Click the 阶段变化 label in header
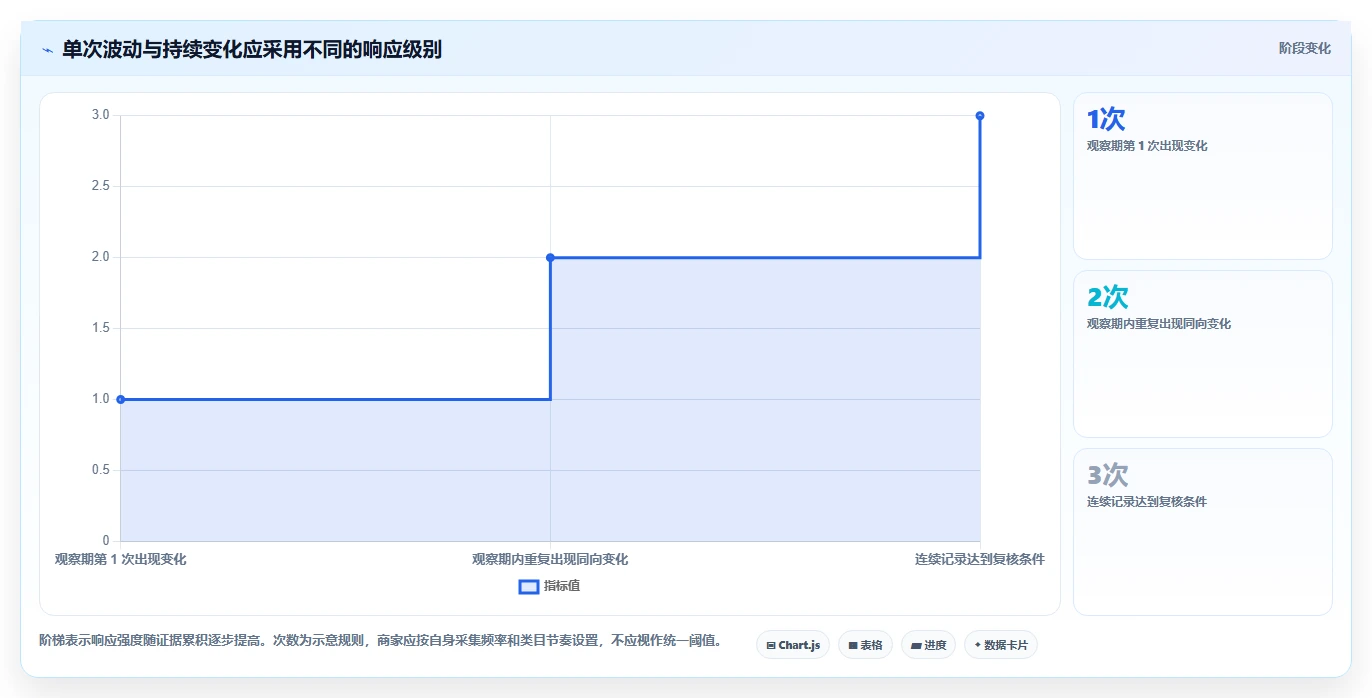This screenshot has height=698, width=1372. pyautogui.click(x=1305, y=48)
